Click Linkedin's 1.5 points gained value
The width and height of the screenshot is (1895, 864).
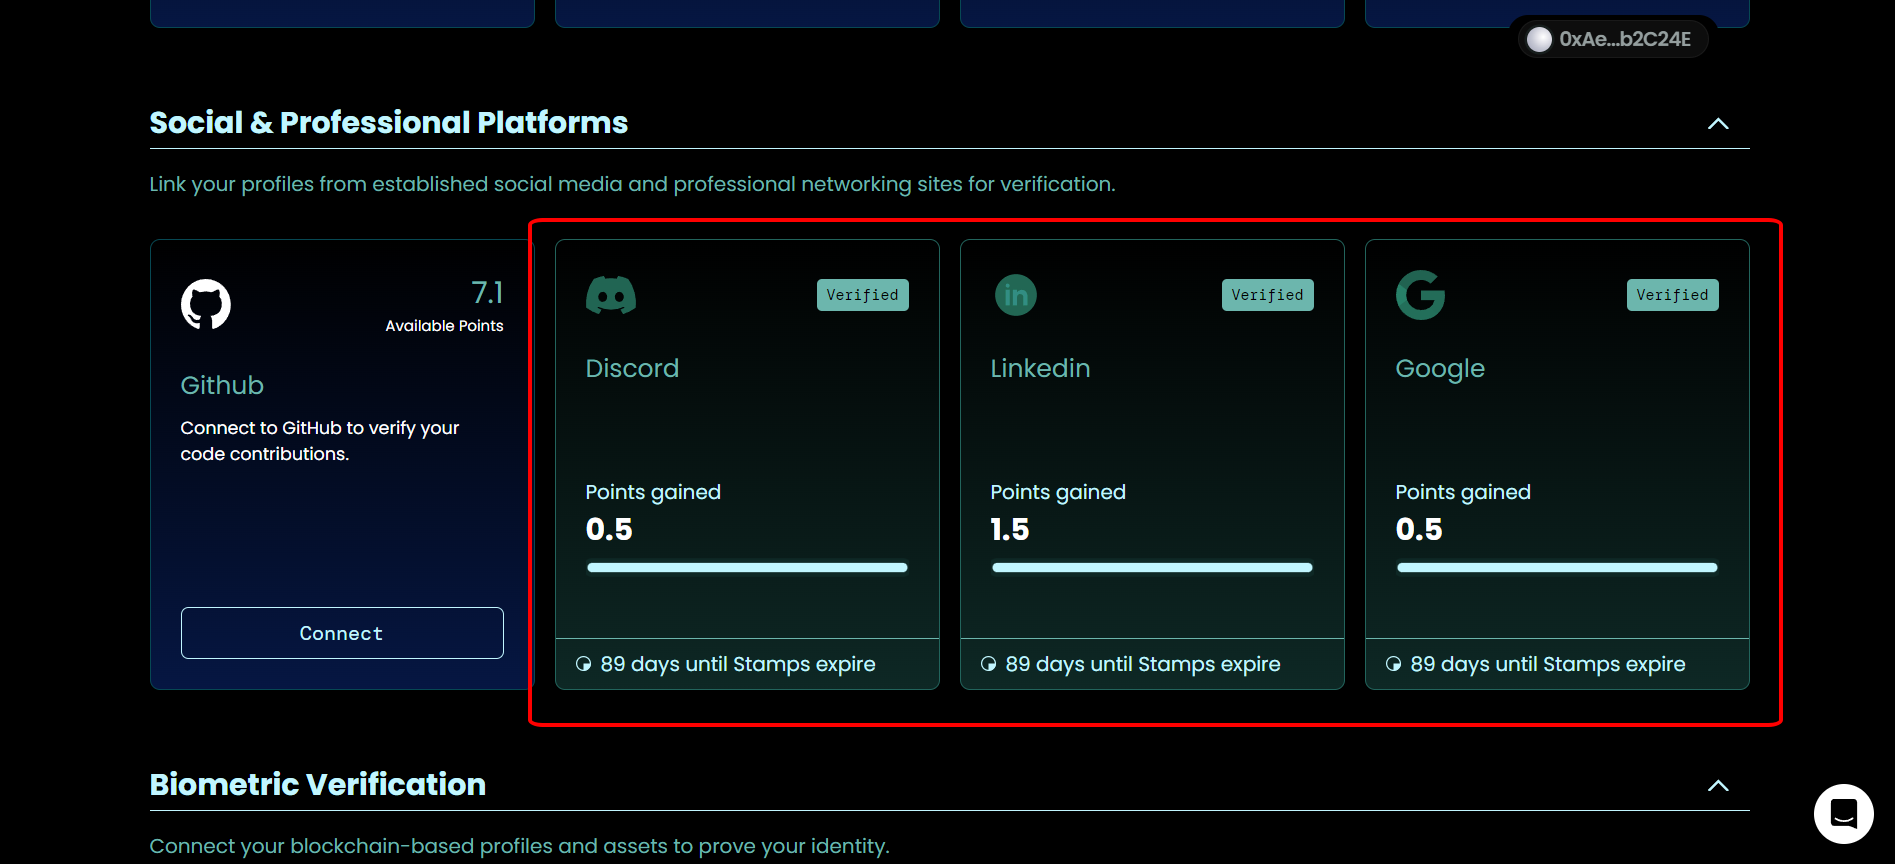[1010, 529]
